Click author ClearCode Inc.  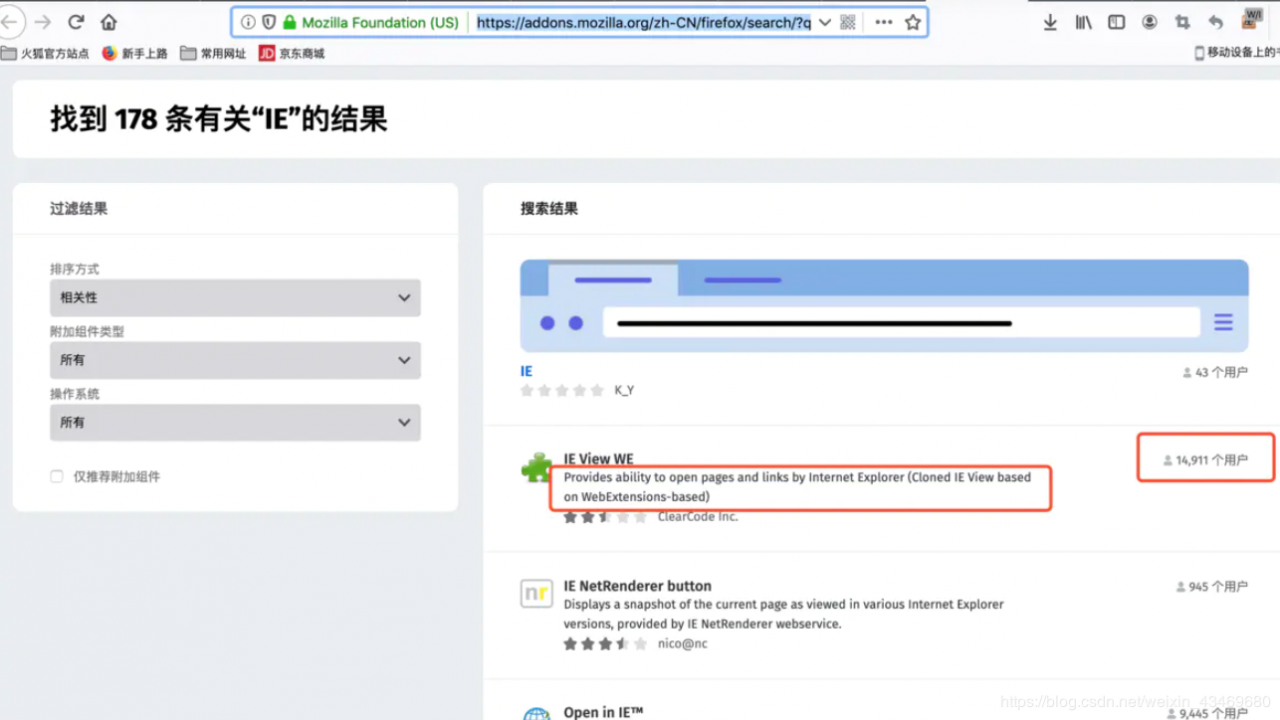point(697,517)
